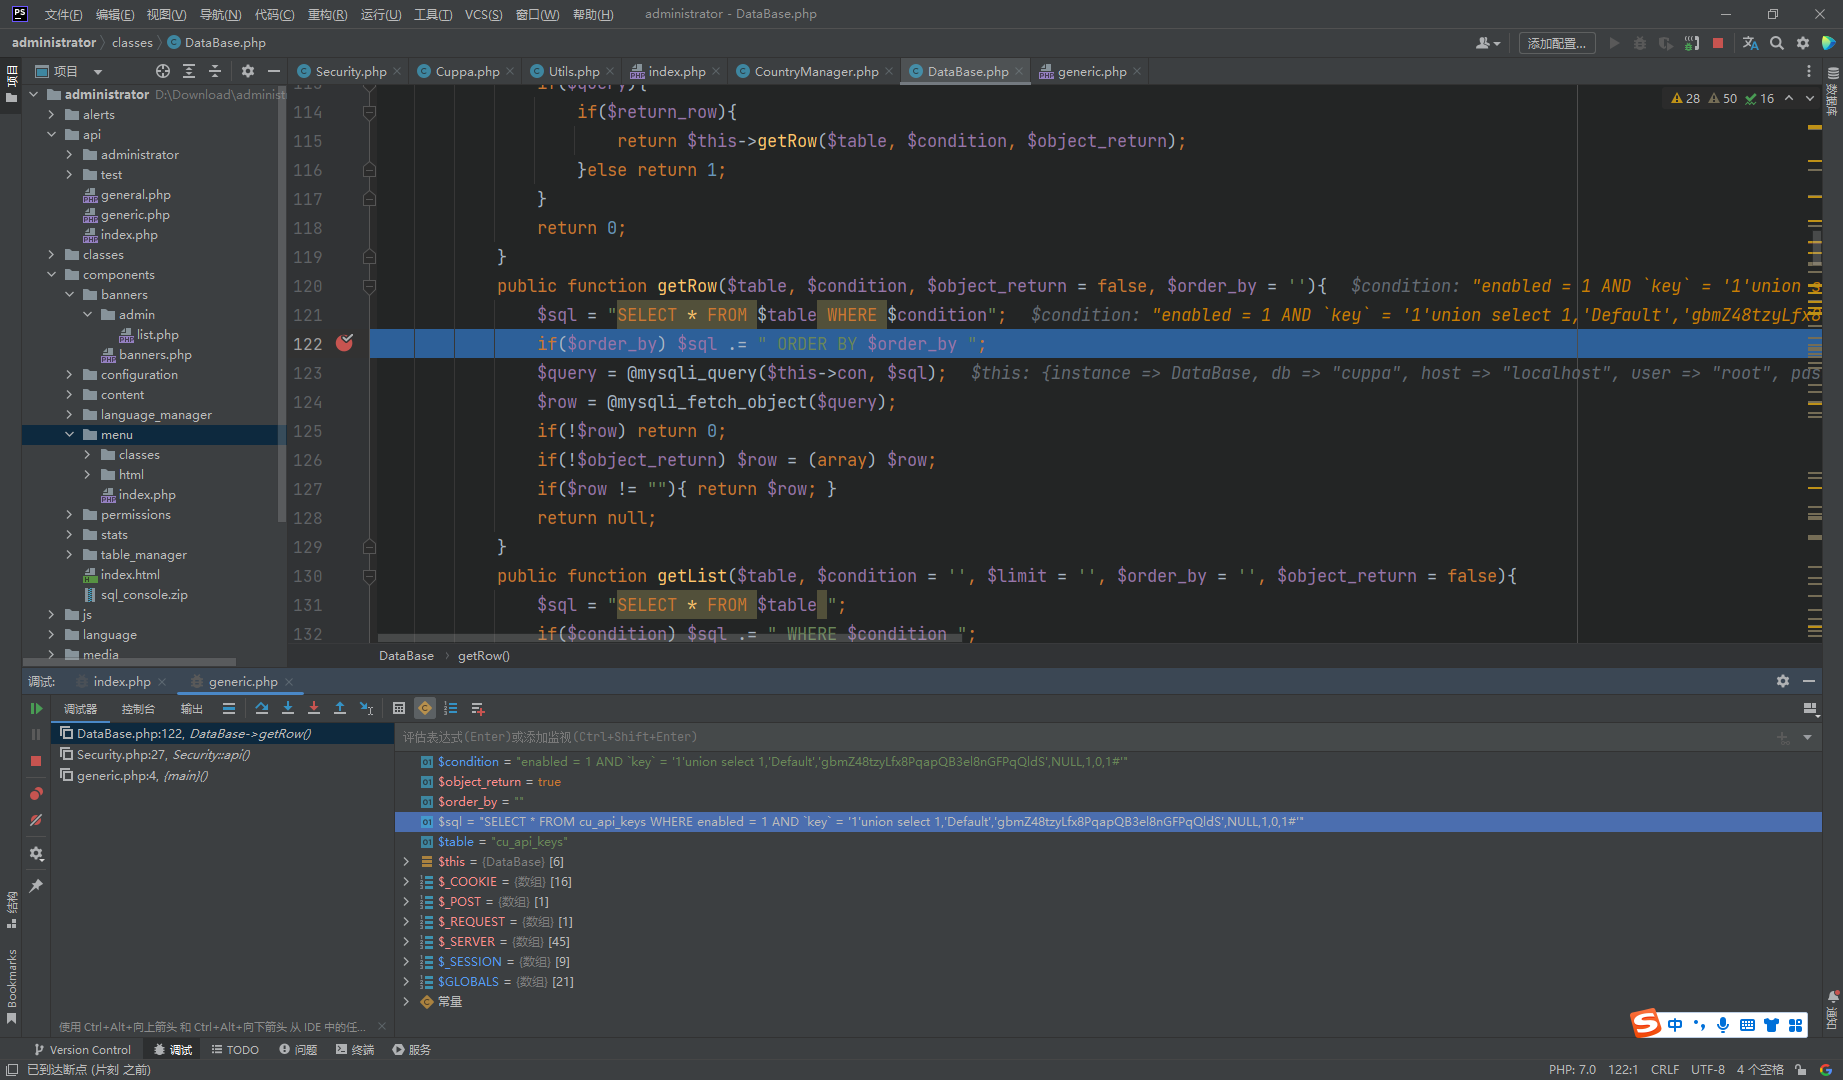Image resolution: width=1843 pixels, height=1080 pixels.
Task: Click the evaluate expression input field
Action: click(x=1085, y=737)
